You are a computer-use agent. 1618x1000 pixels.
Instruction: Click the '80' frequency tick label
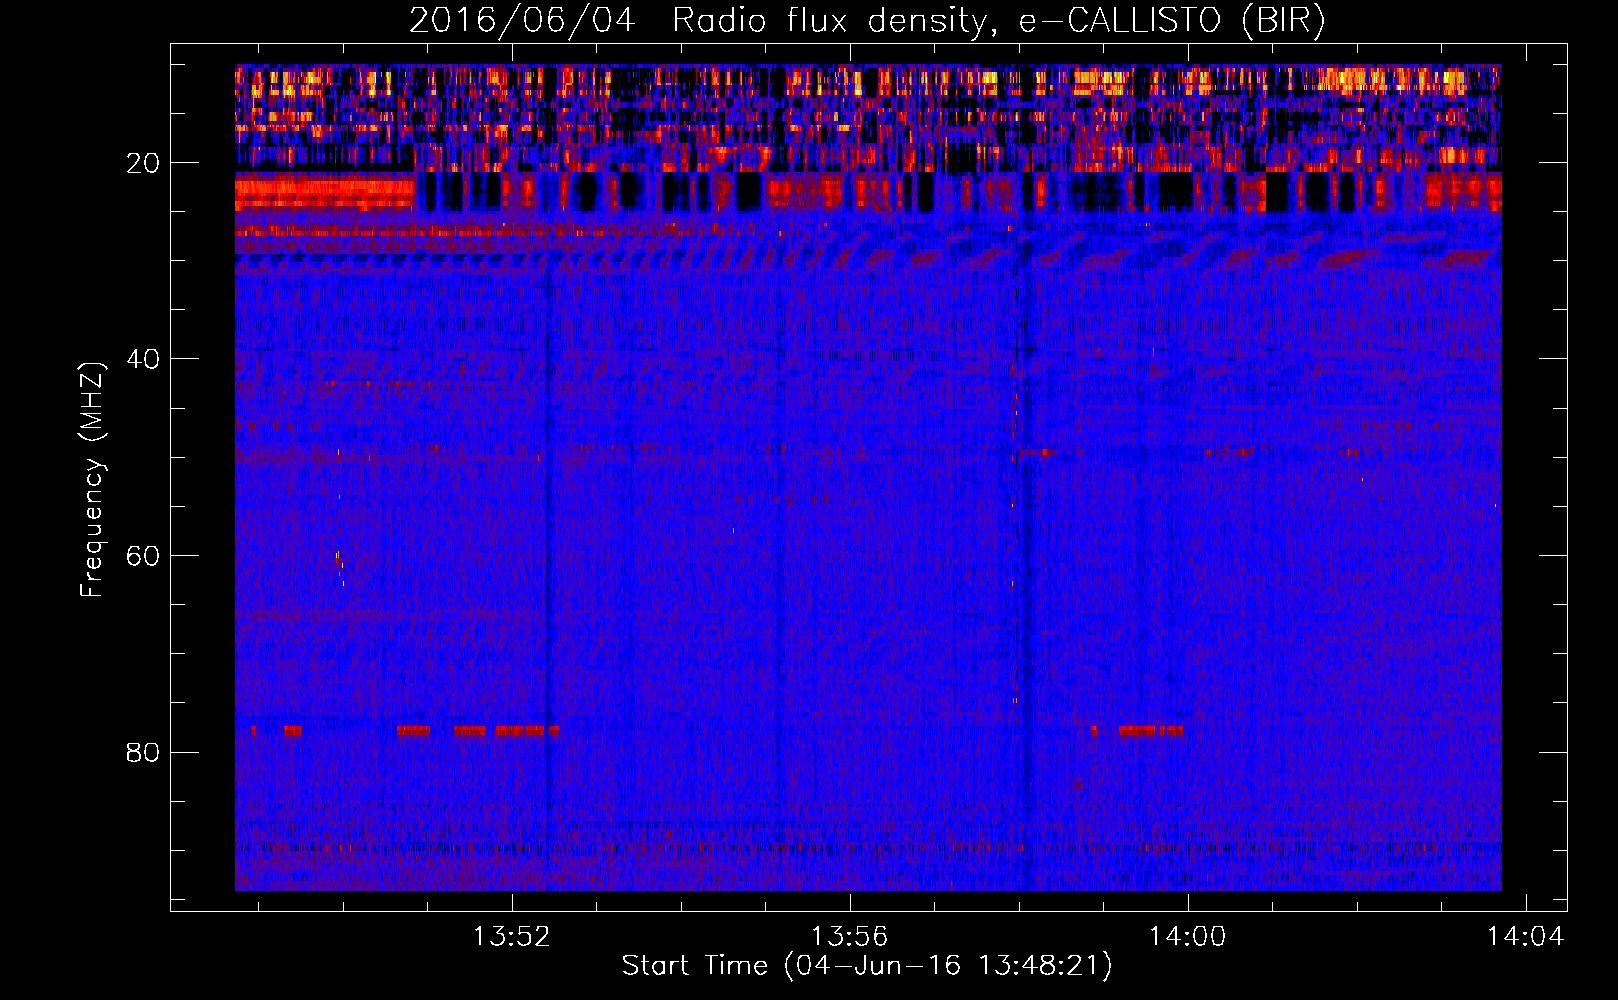tap(143, 752)
